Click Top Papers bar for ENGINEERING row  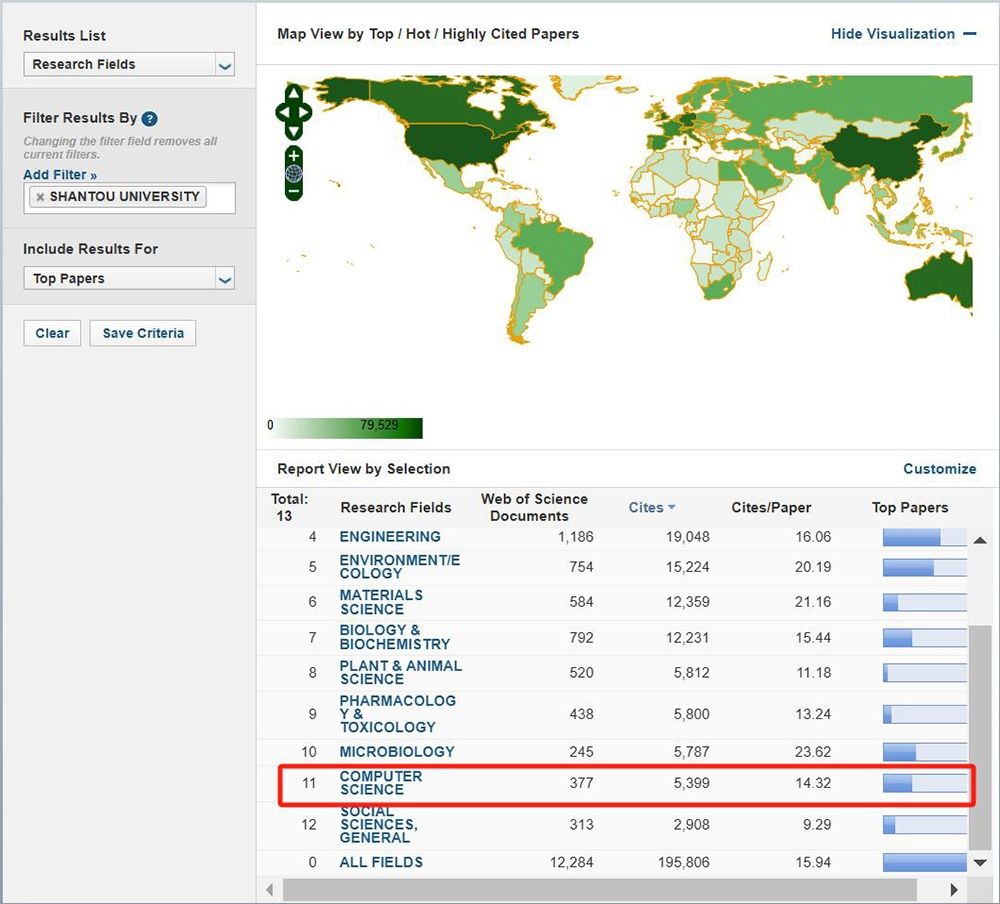click(924, 537)
